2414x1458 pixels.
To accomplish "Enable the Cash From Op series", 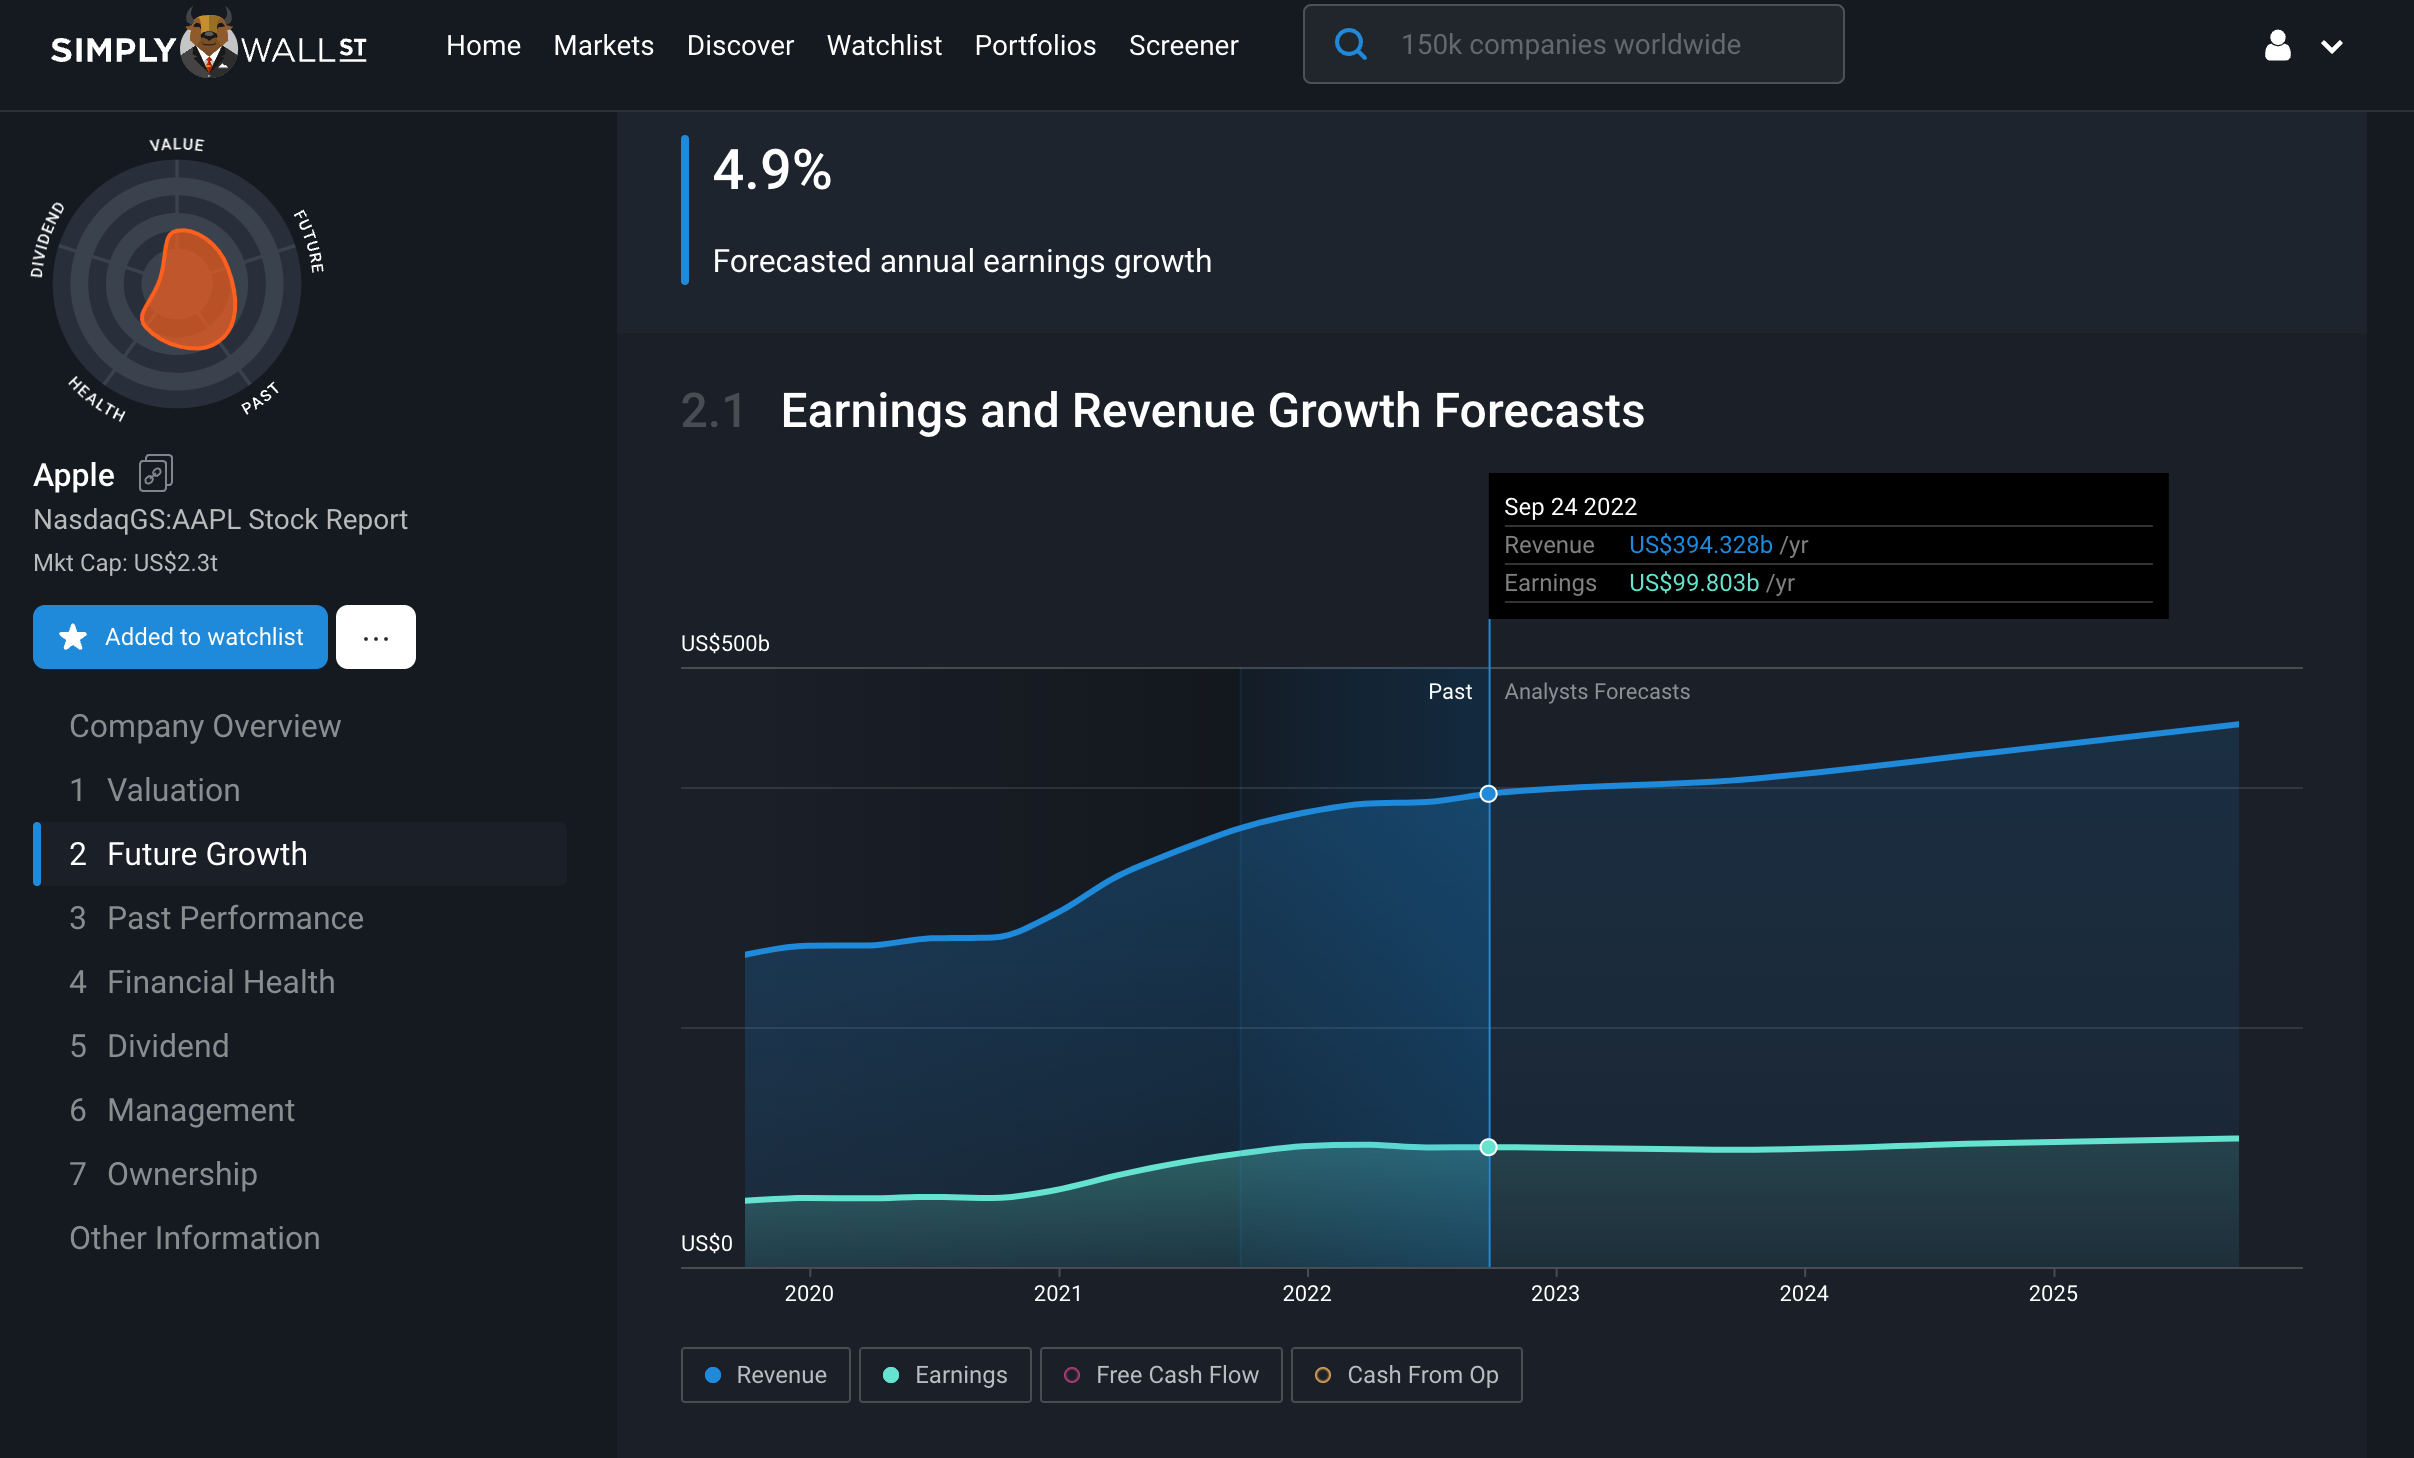I will point(1406,1375).
